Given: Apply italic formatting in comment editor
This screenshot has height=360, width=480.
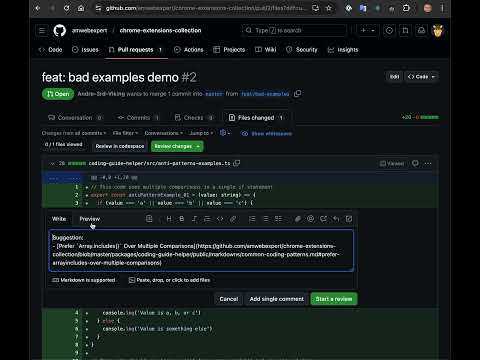Looking at the screenshot, I should pyautogui.click(x=194, y=219).
